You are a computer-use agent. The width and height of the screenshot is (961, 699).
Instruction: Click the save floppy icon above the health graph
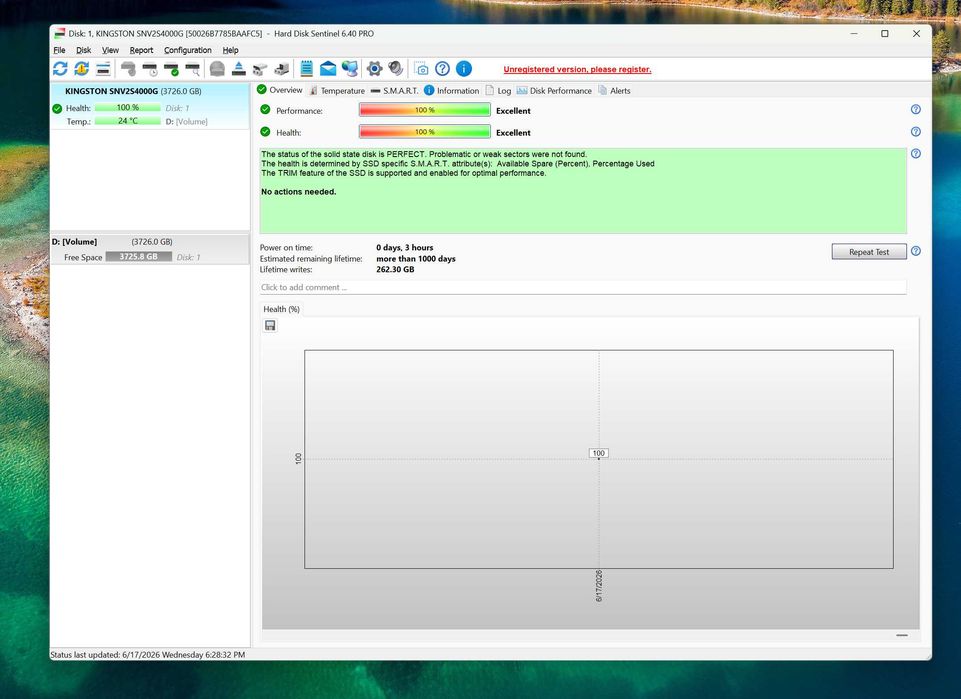[270, 325]
